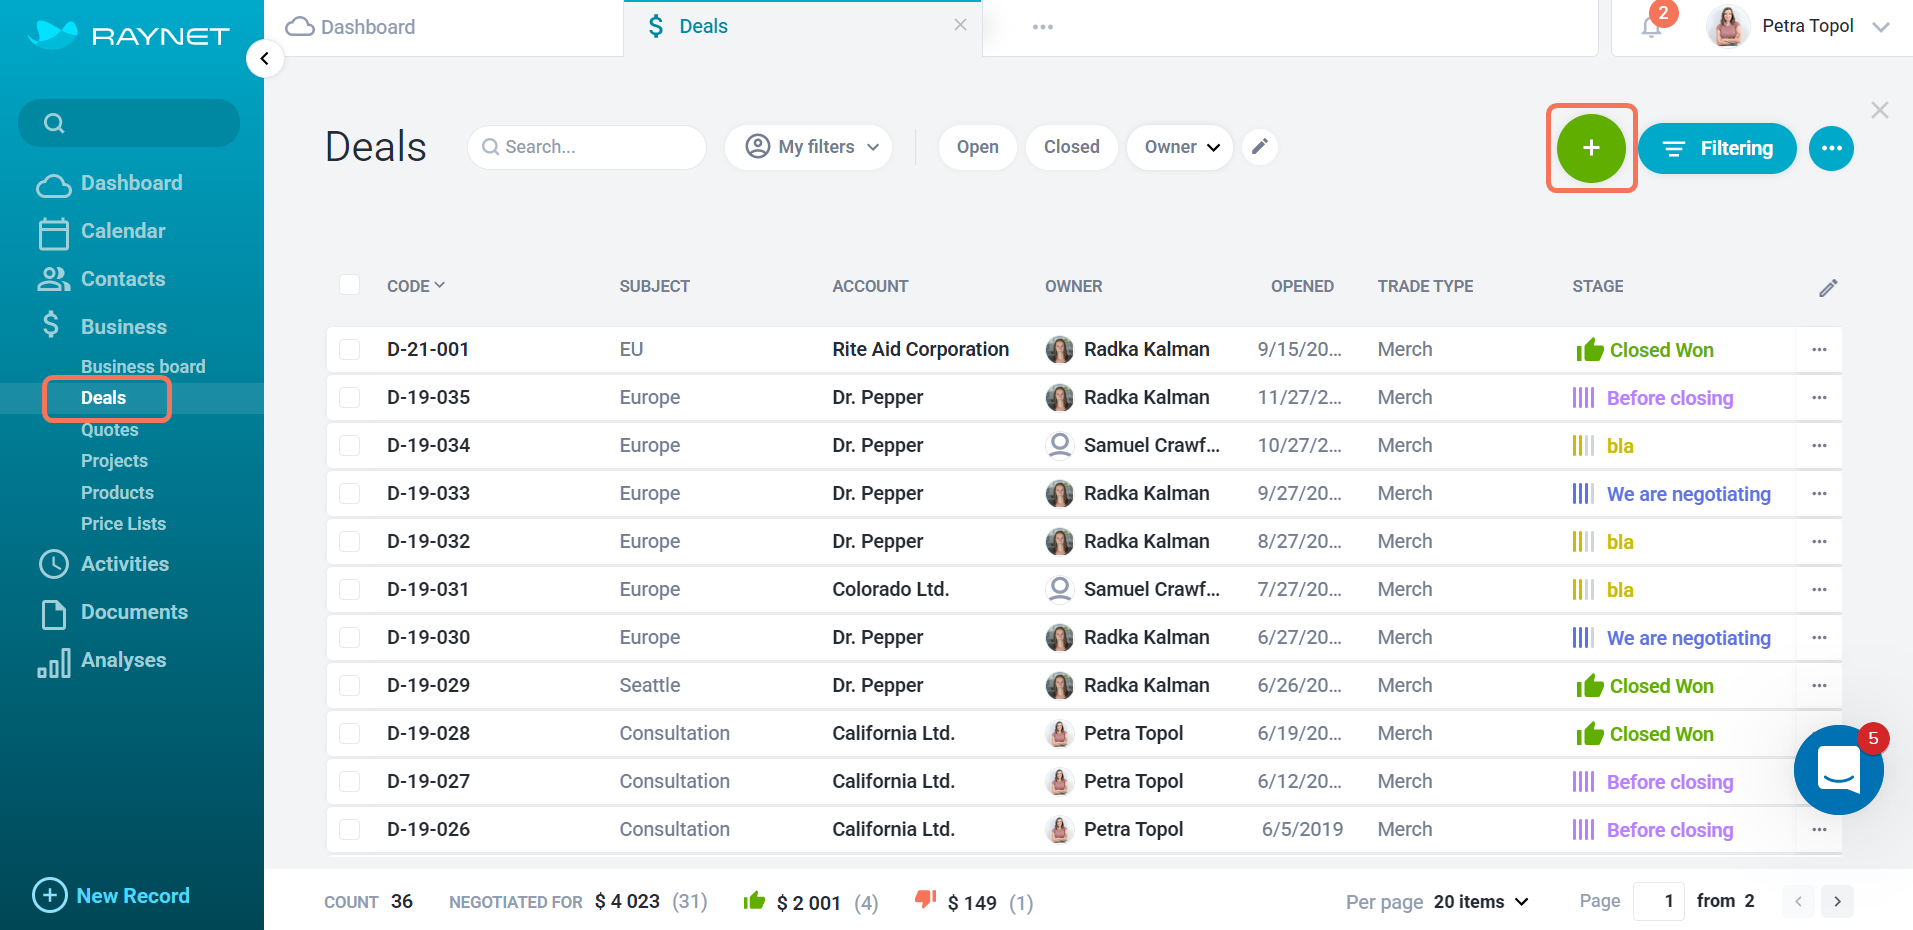Screen dimensions: 1913x930
Task: Click the green plus to add deal
Action: [1590, 147]
